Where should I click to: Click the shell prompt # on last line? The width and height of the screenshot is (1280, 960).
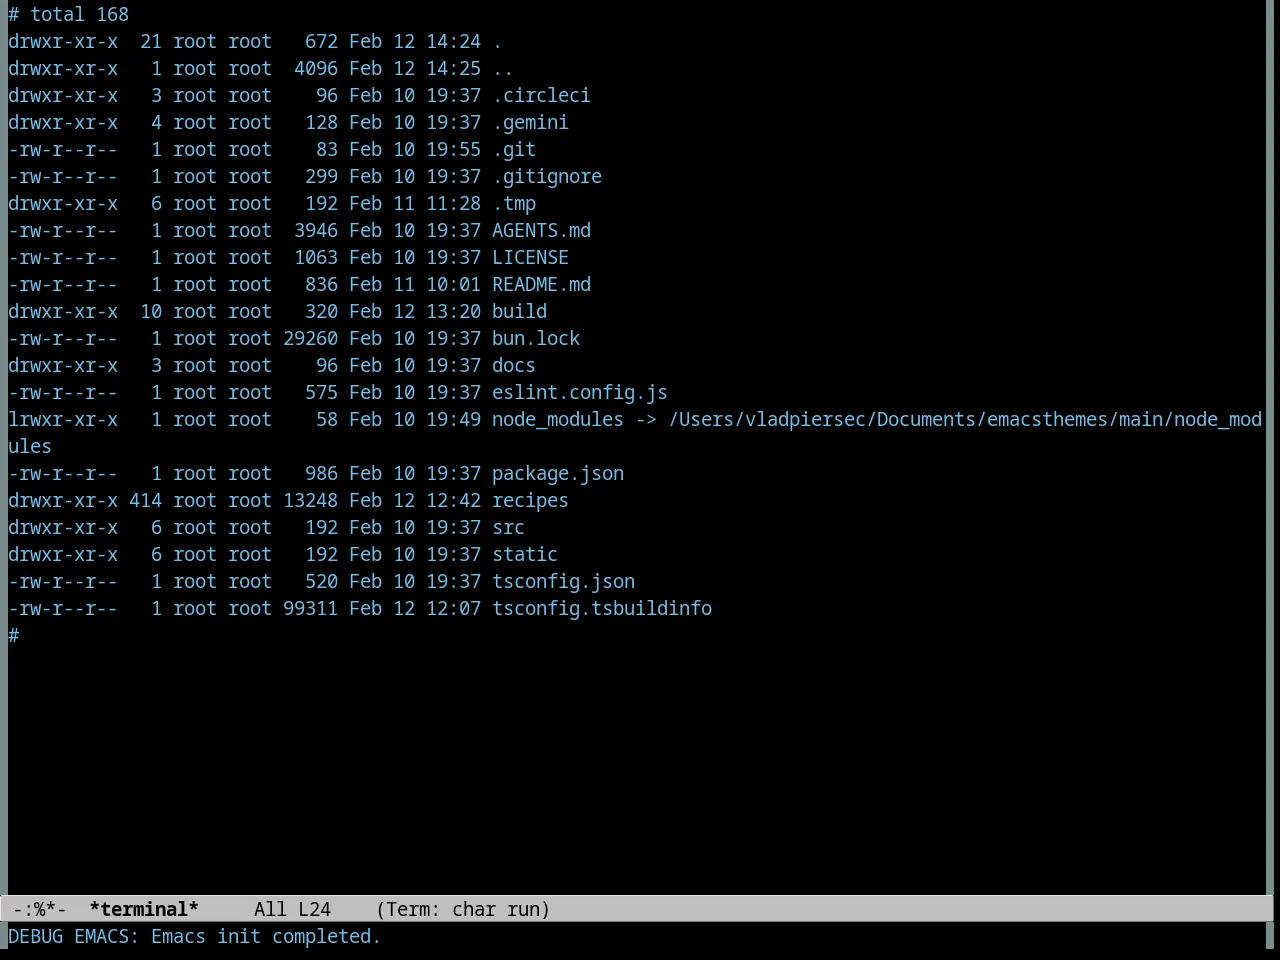tap(14, 635)
